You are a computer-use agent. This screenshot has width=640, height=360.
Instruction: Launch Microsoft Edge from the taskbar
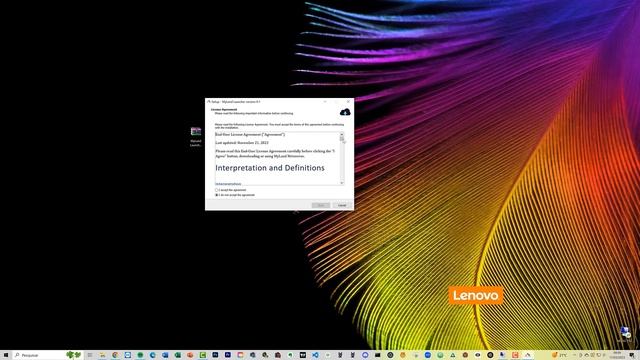153,355
